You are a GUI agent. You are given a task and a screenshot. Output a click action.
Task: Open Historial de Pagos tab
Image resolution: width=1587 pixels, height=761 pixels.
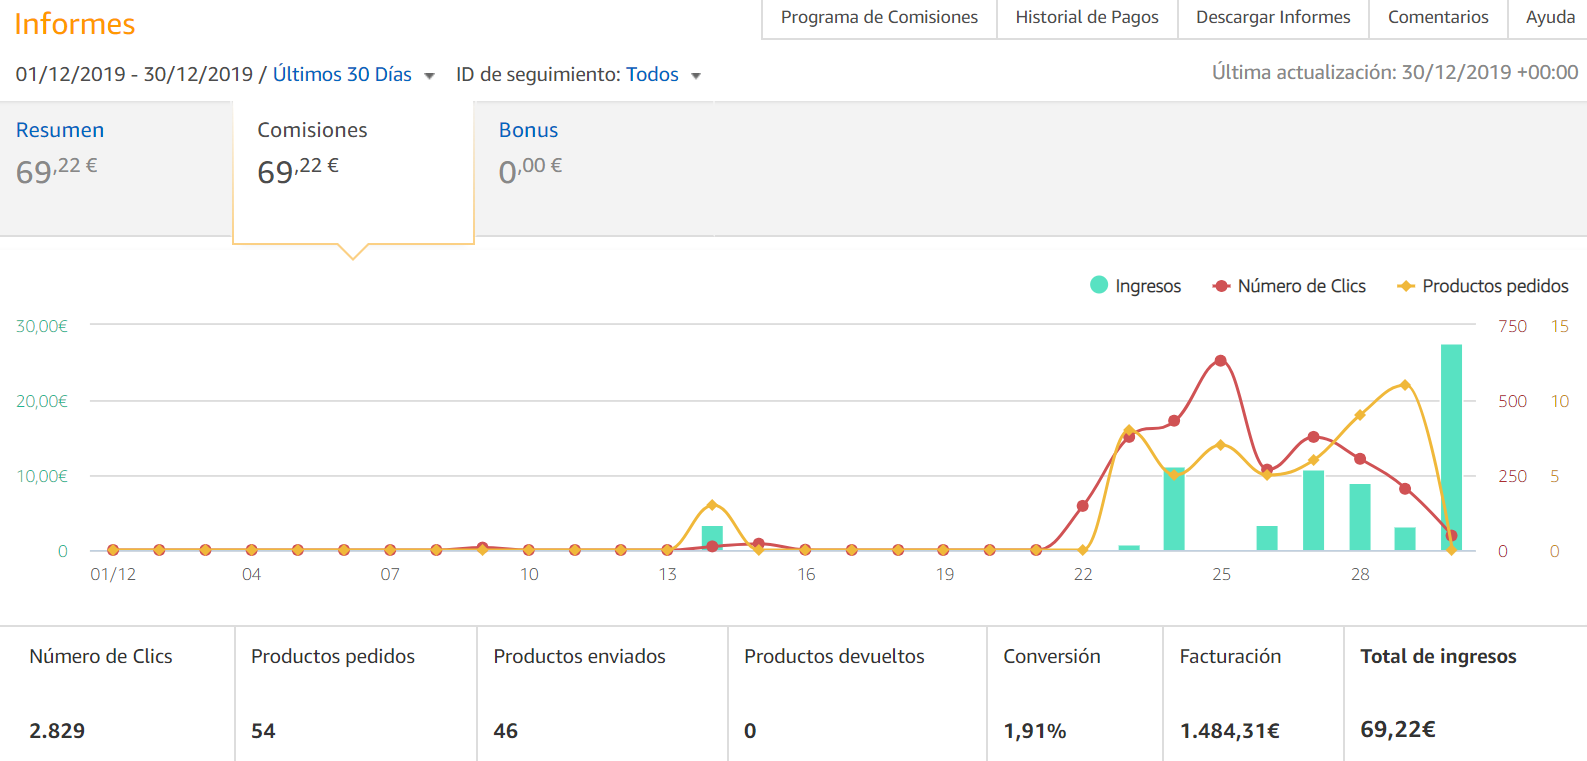pyautogui.click(x=1087, y=18)
